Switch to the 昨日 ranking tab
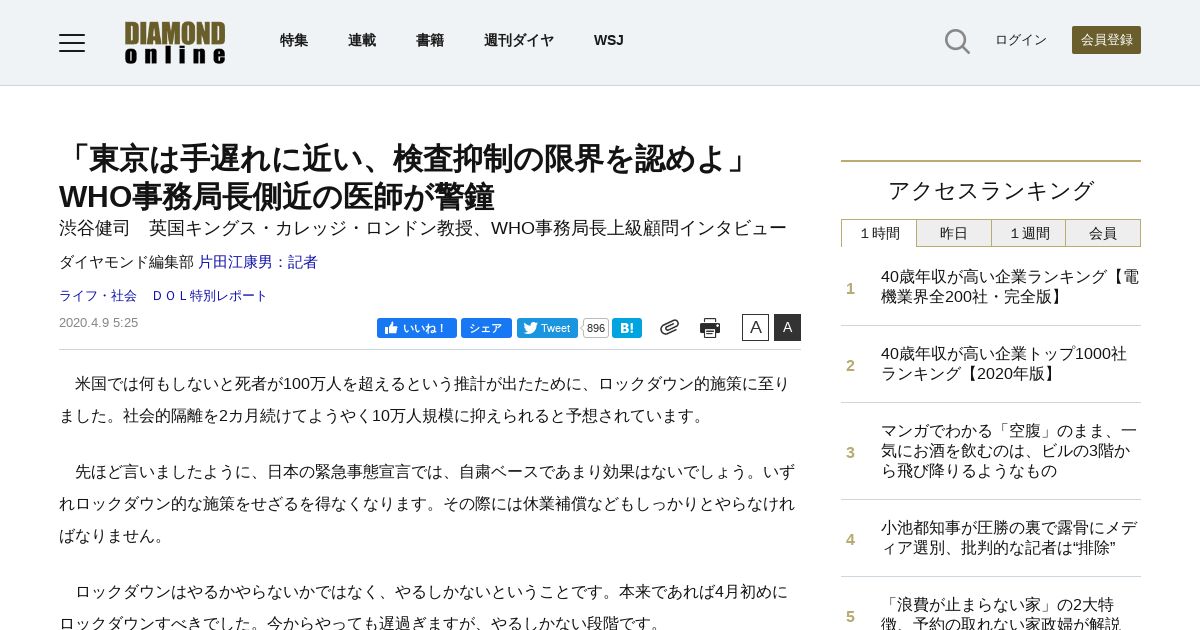Image resolution: width=1200 pixels, height=630 pixels. tap(954, 233)
